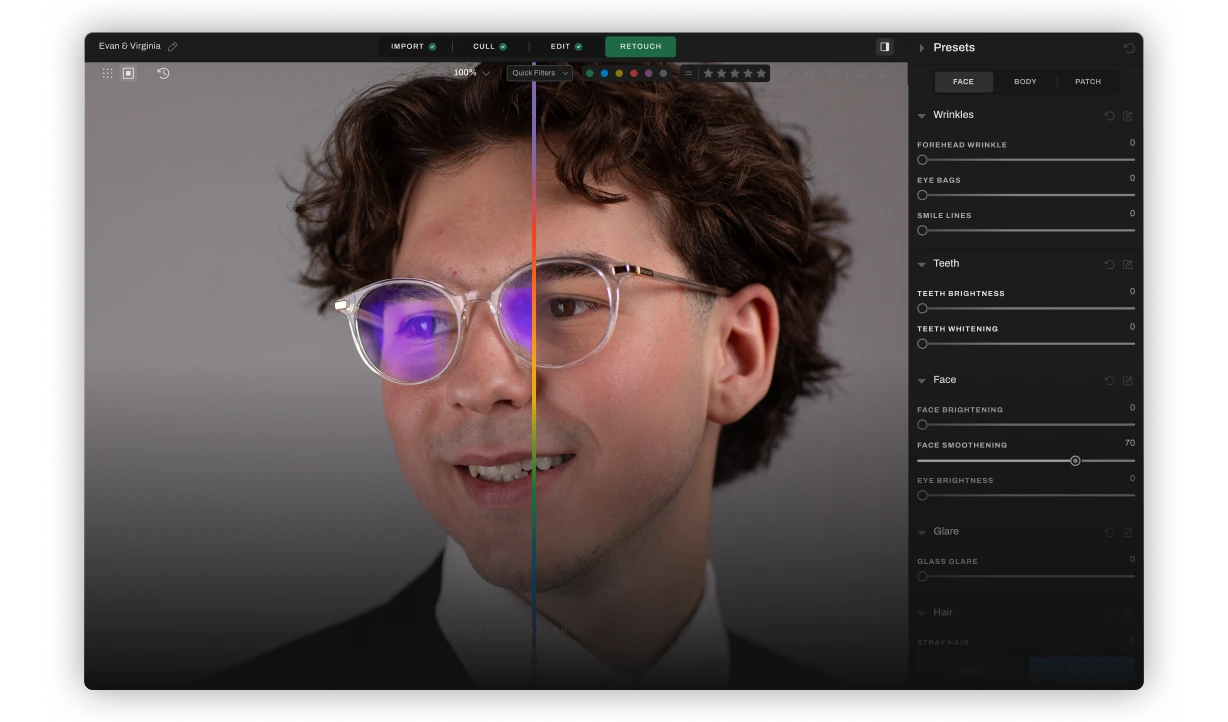Switch to grid view layout

pos(107,73)
